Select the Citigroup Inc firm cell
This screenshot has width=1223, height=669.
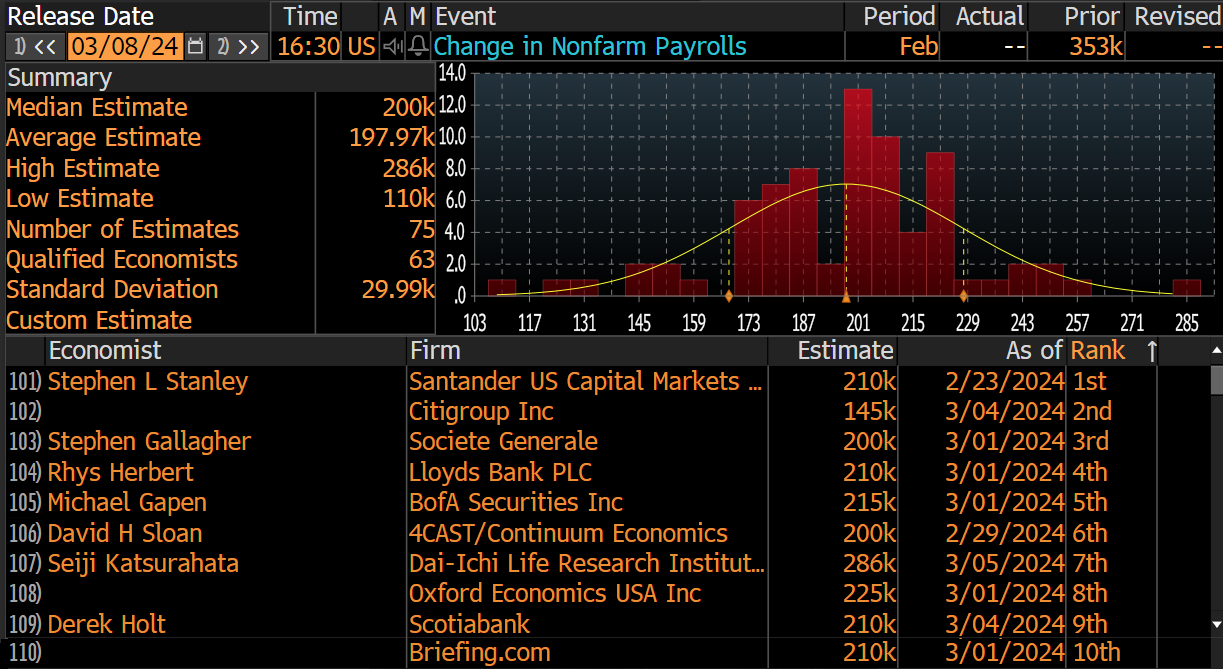(481, 412)
